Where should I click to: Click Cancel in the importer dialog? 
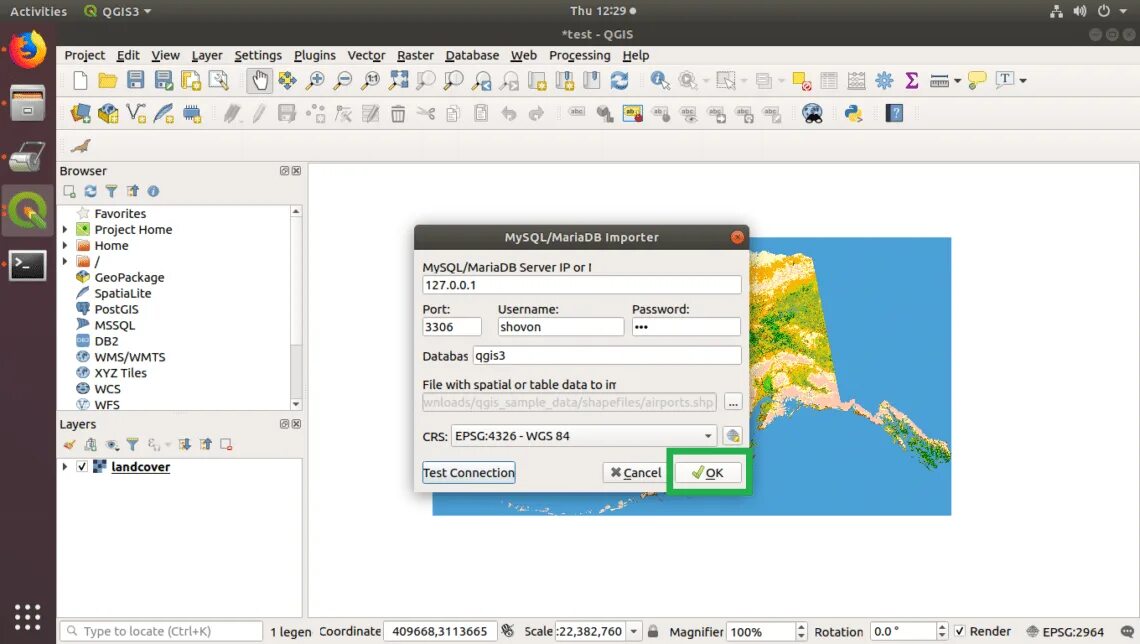(x=635, y=472)
